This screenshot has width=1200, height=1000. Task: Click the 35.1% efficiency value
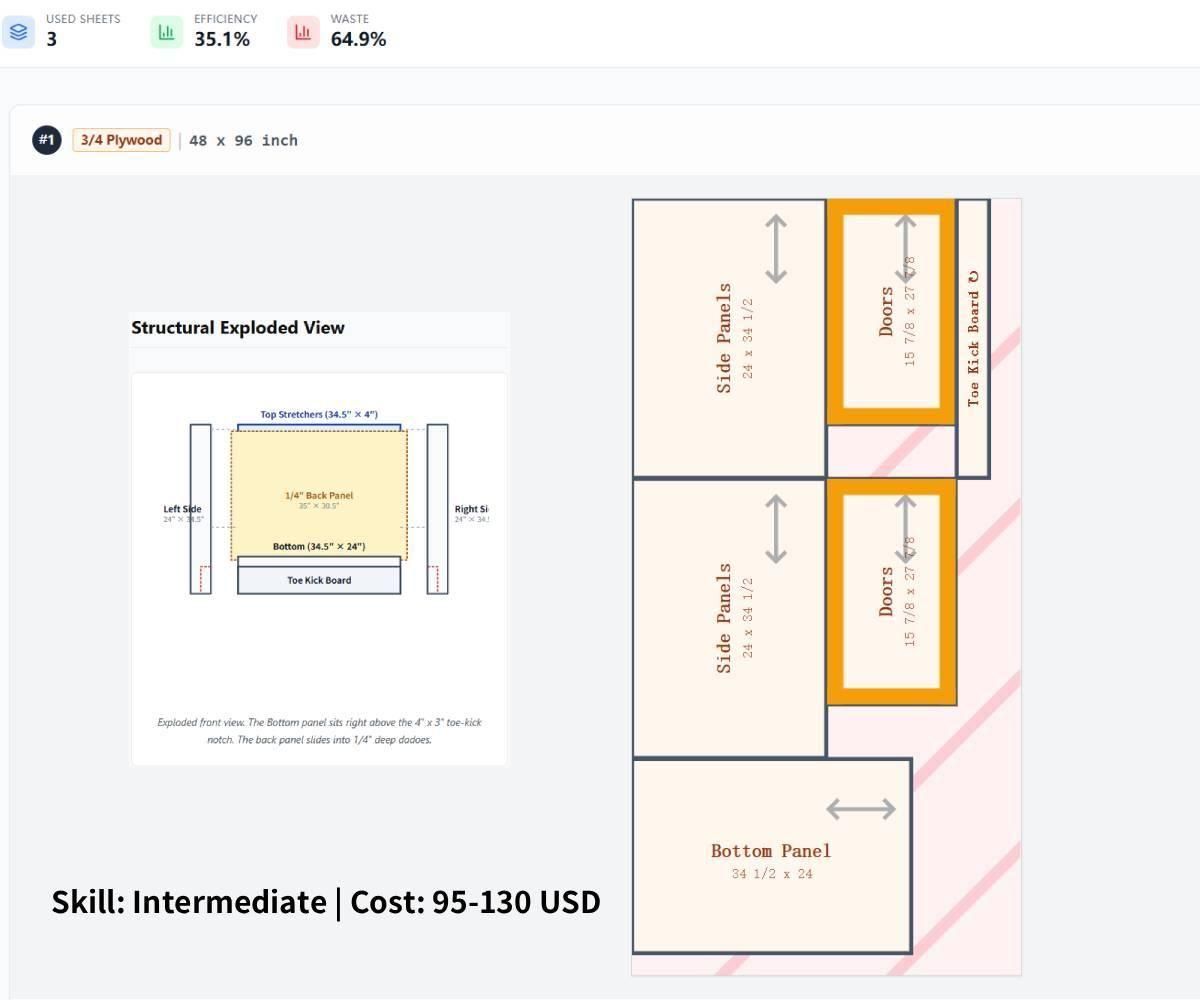pyautogui.click(x=222, y=39)
